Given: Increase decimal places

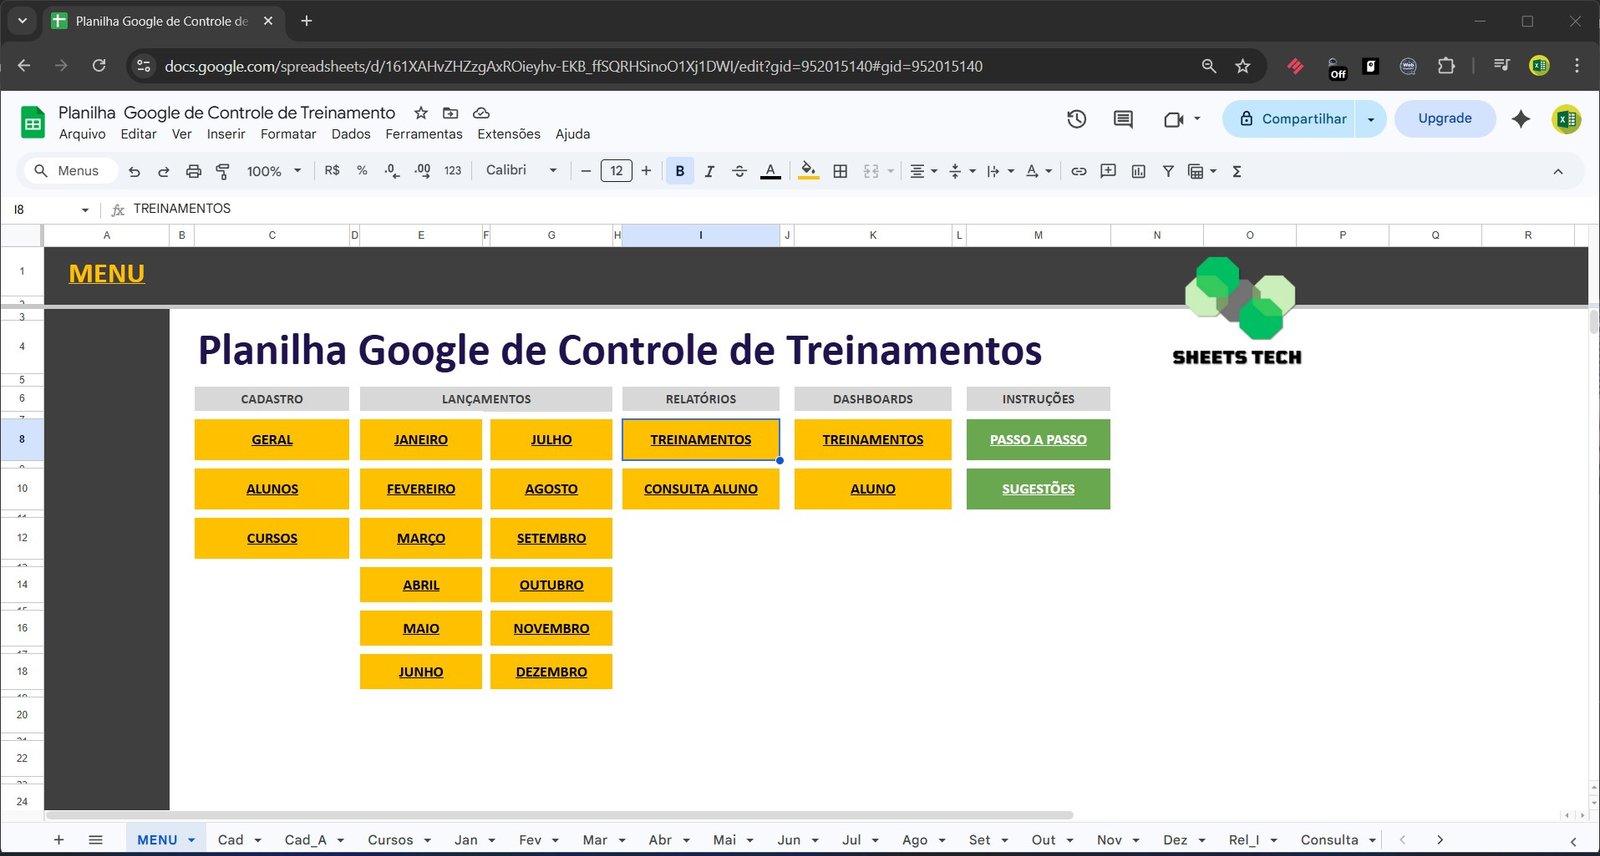Looking at the screenshot, I should pos(422,171).
